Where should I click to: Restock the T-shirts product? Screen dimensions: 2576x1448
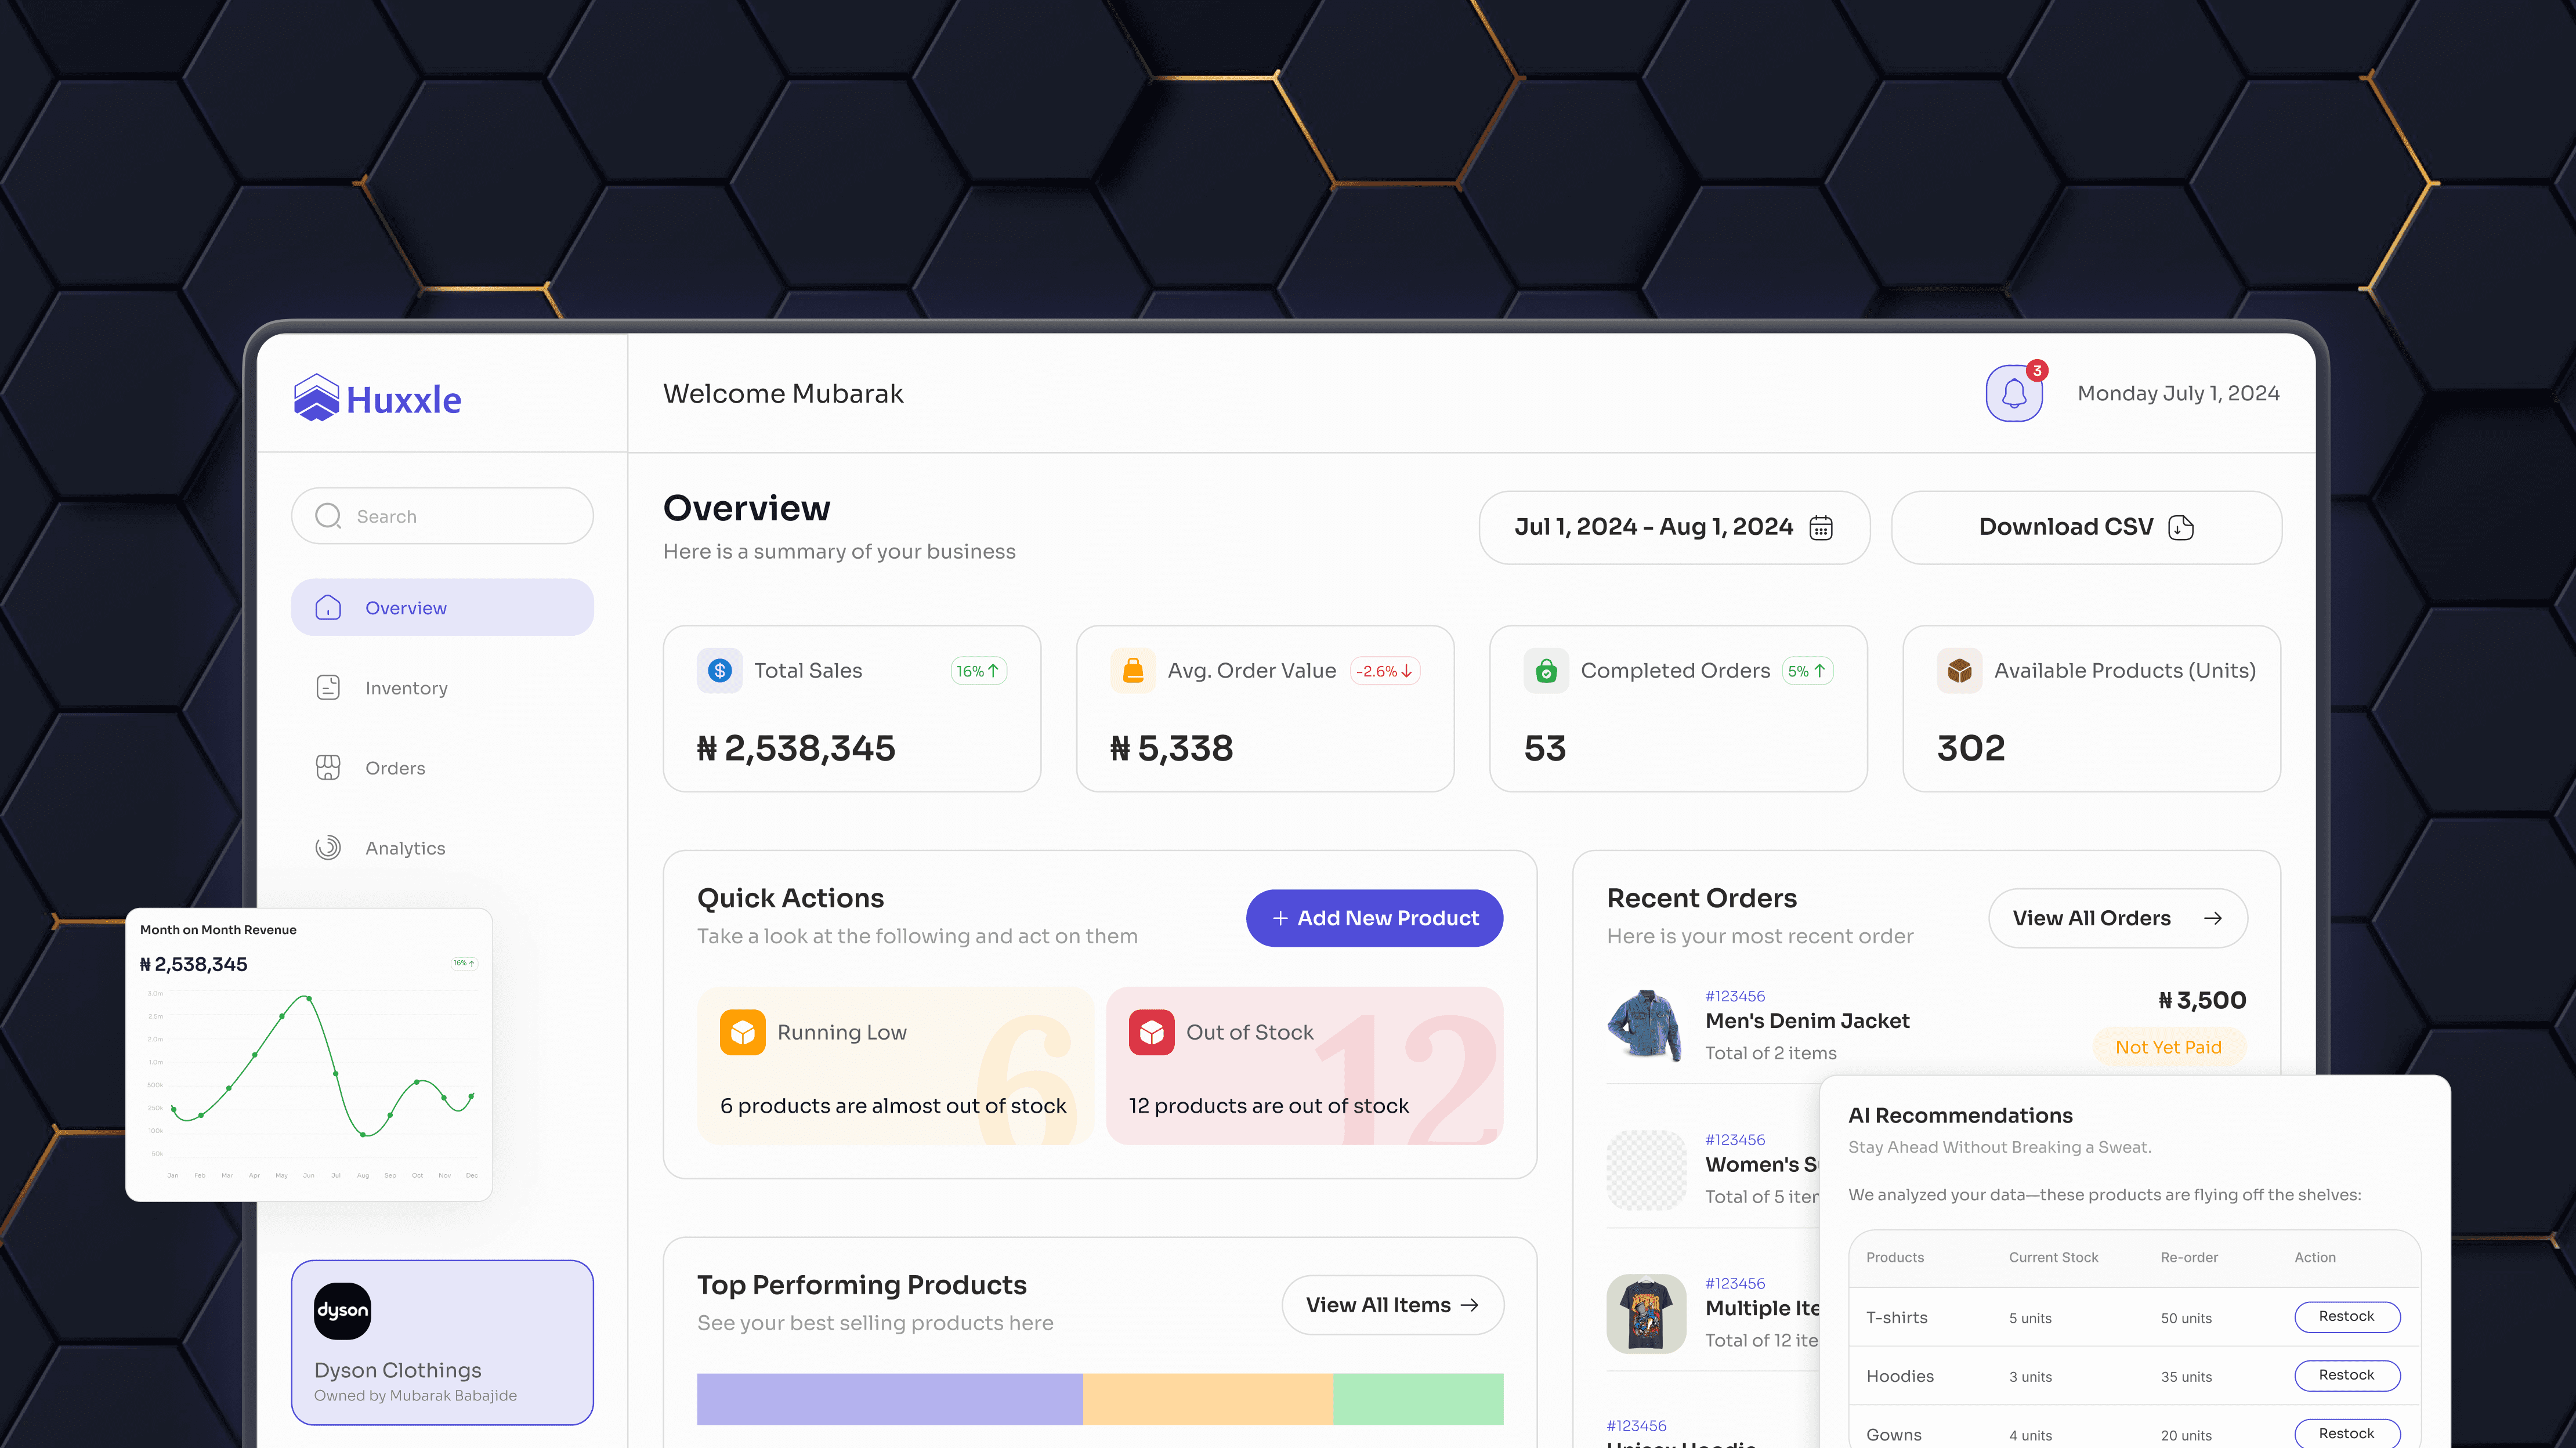click(2347, 1317)
